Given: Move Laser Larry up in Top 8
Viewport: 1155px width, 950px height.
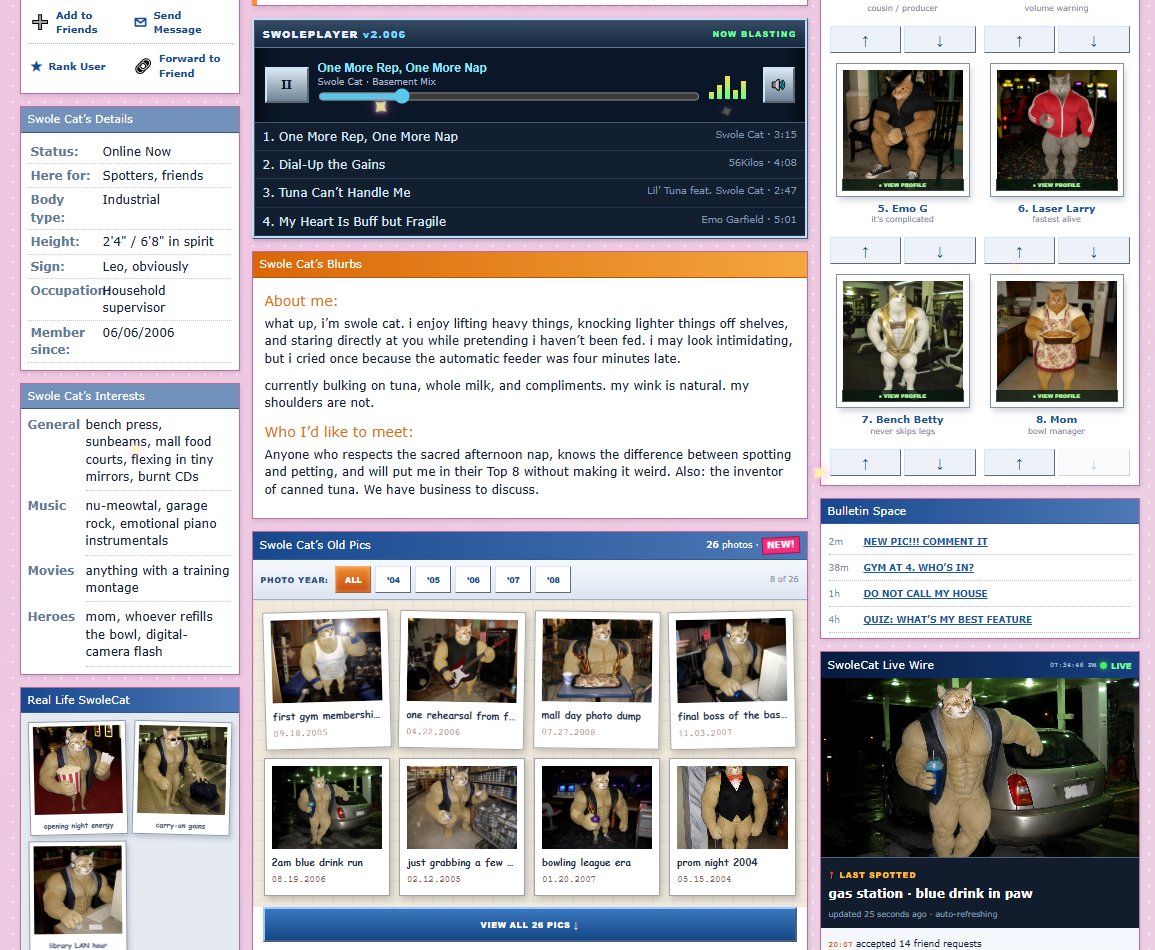Looking at the screenshot, I should point(1019,250).
